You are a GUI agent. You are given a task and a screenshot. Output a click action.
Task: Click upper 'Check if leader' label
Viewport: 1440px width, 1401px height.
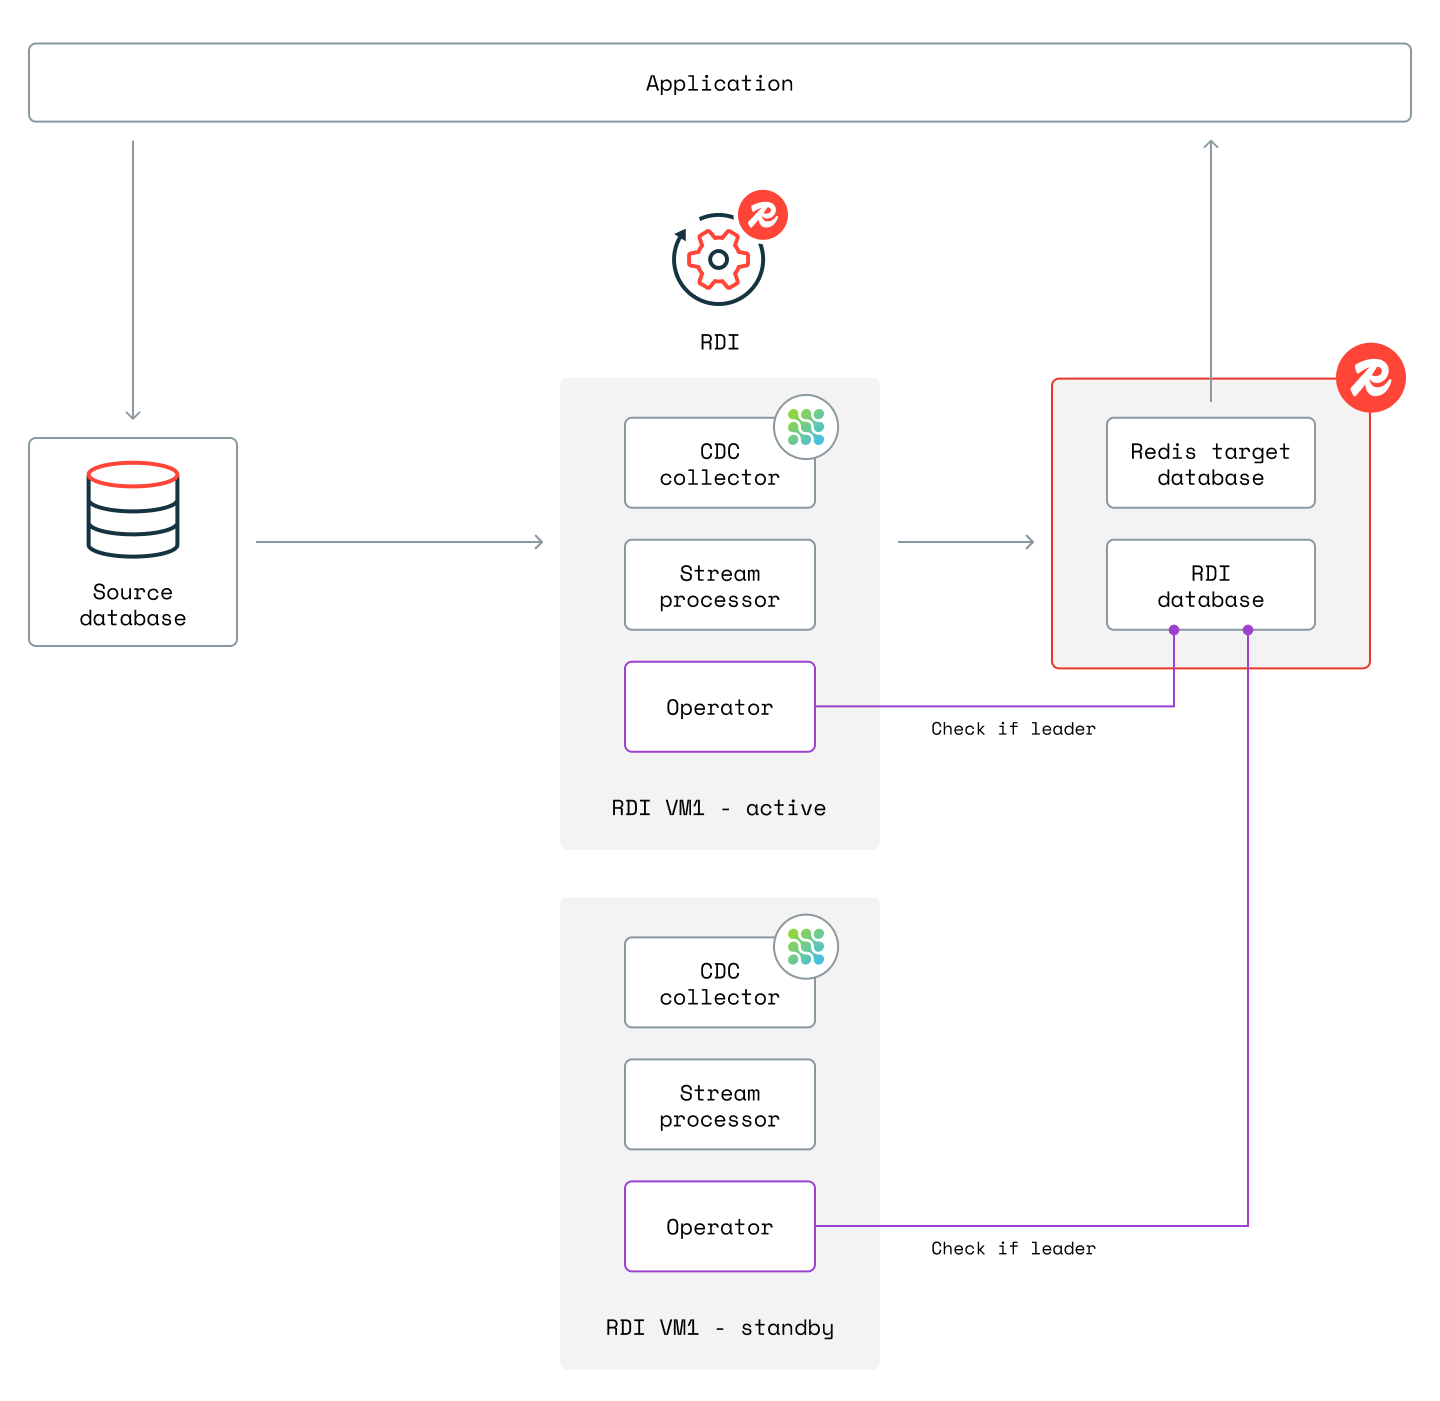(1013, 729)
